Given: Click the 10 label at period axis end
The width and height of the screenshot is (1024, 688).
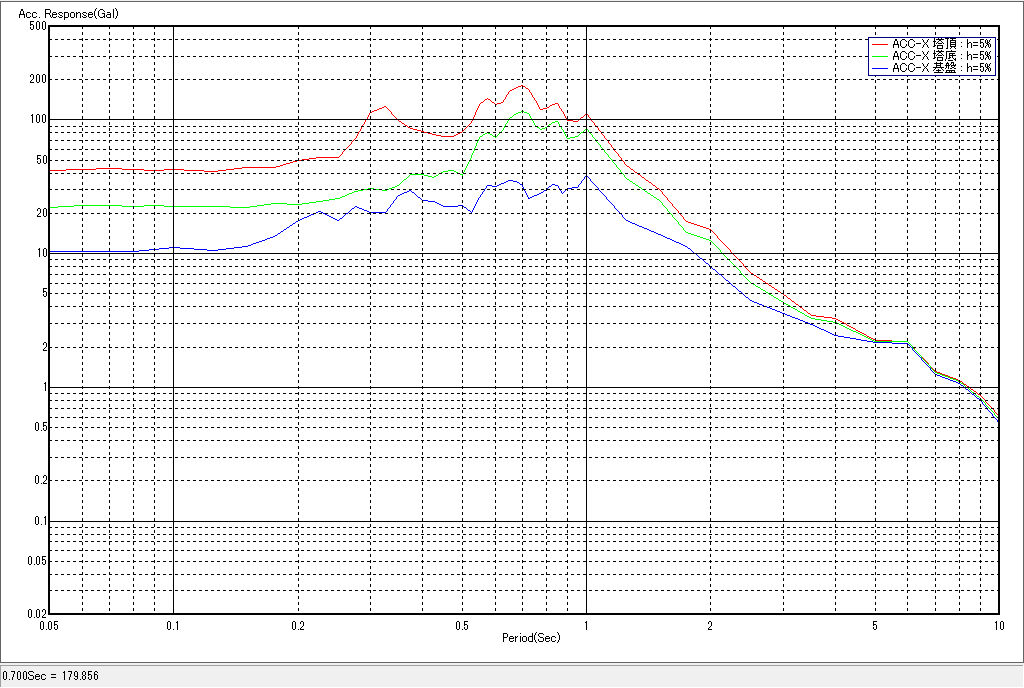Looking at the screenshot, I should coord(998,625).
